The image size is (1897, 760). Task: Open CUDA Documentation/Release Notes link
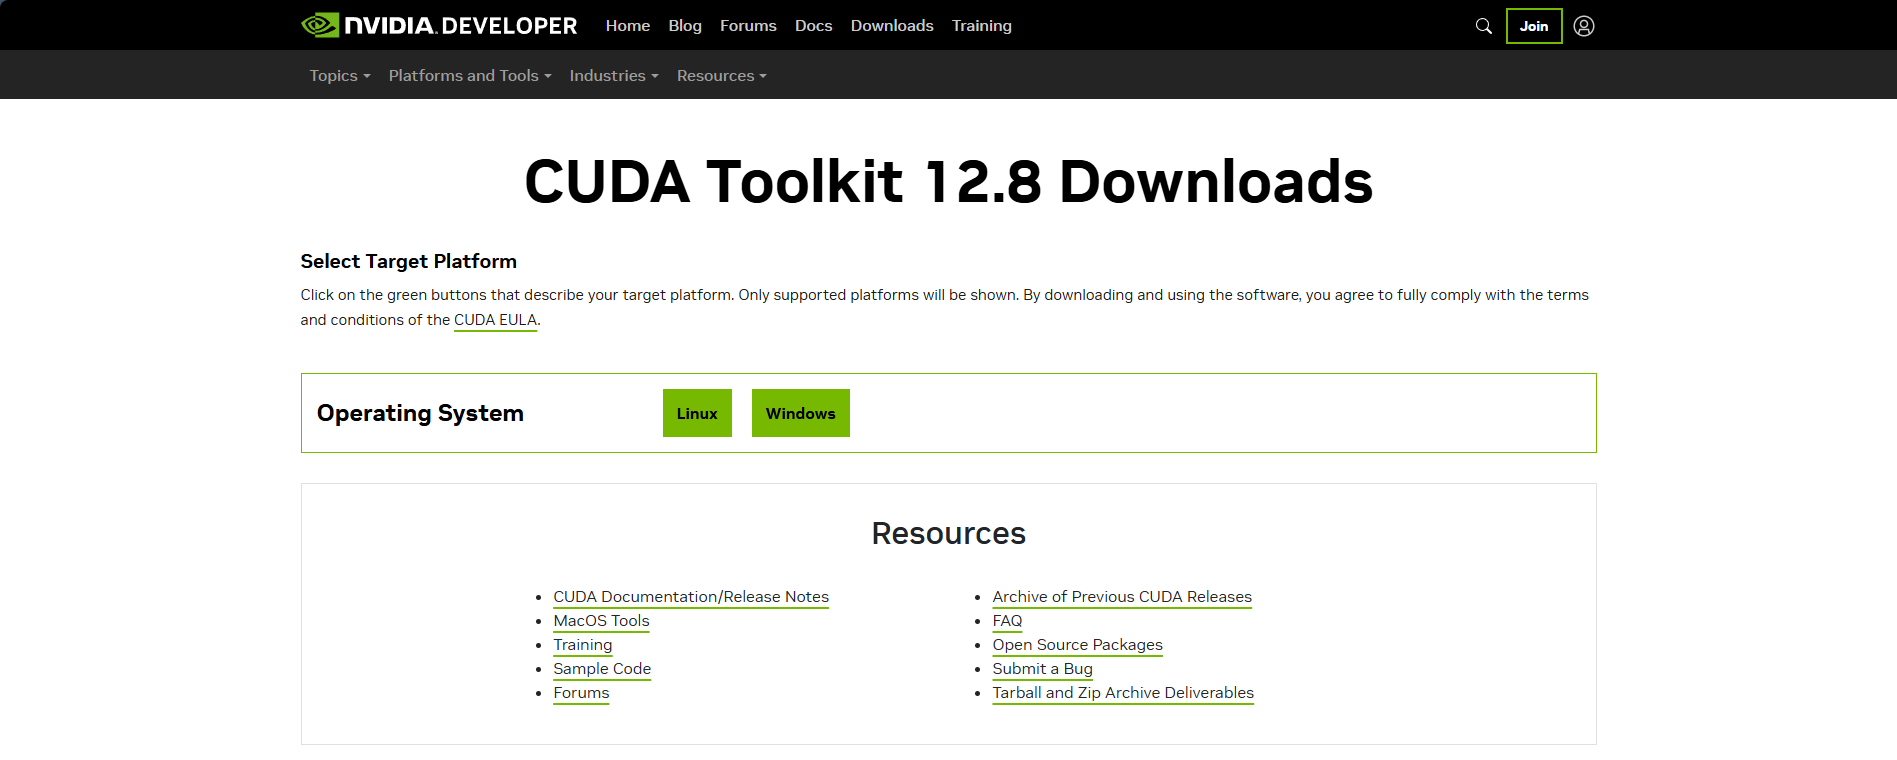coord(691,597)
